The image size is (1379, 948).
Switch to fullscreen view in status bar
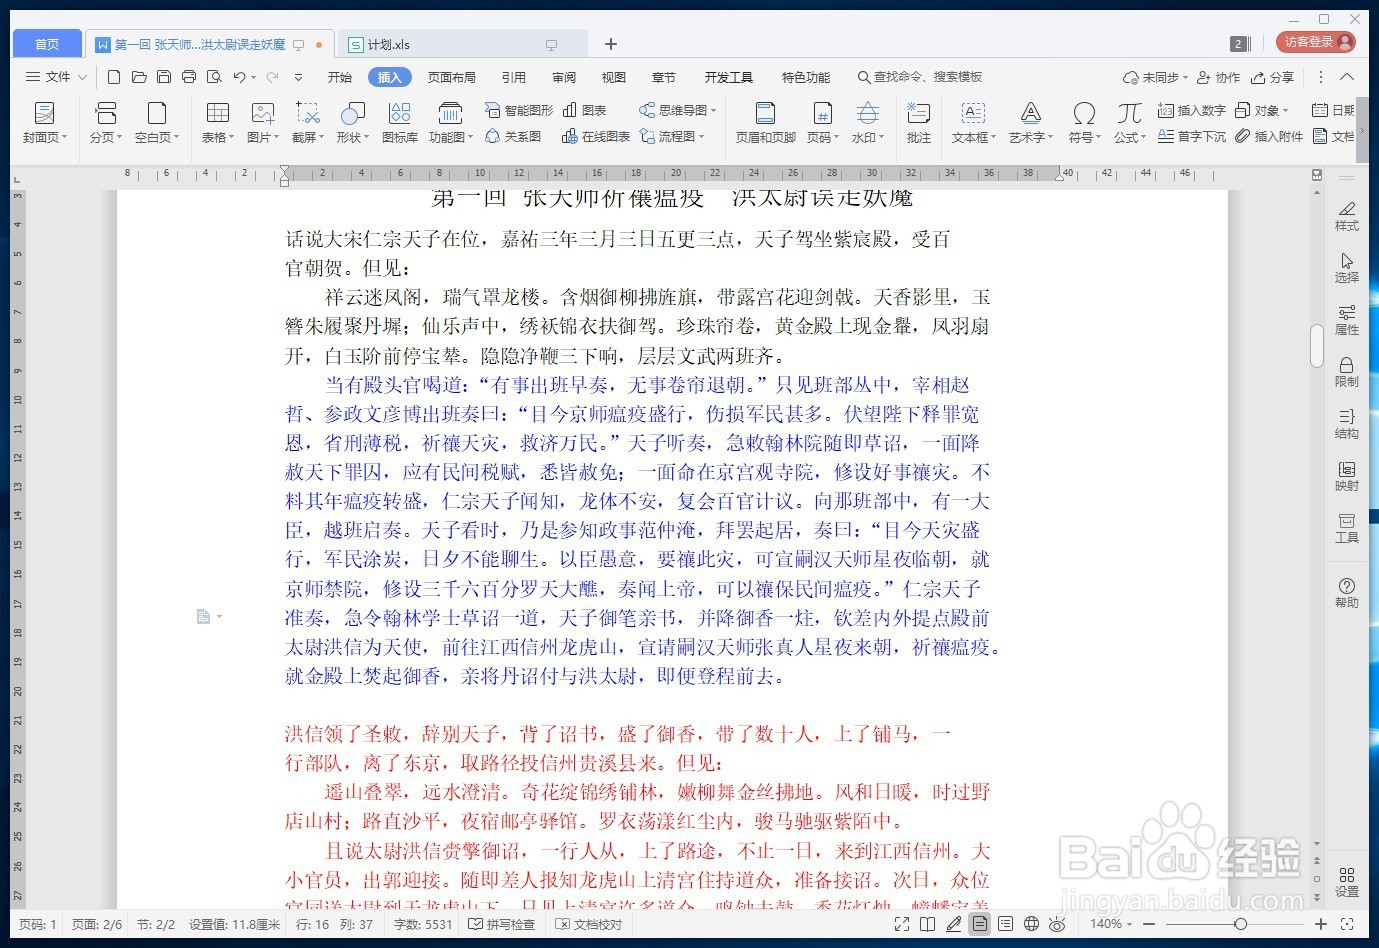point(901,924)
